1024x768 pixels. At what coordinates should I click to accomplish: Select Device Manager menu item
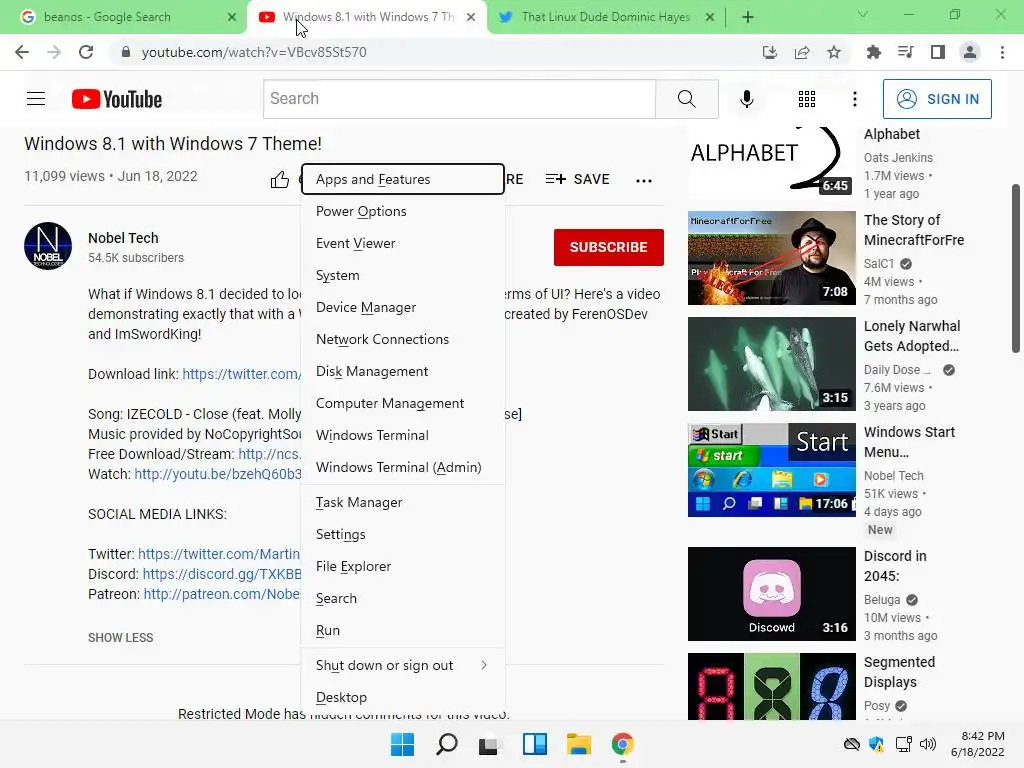[402, 307]
